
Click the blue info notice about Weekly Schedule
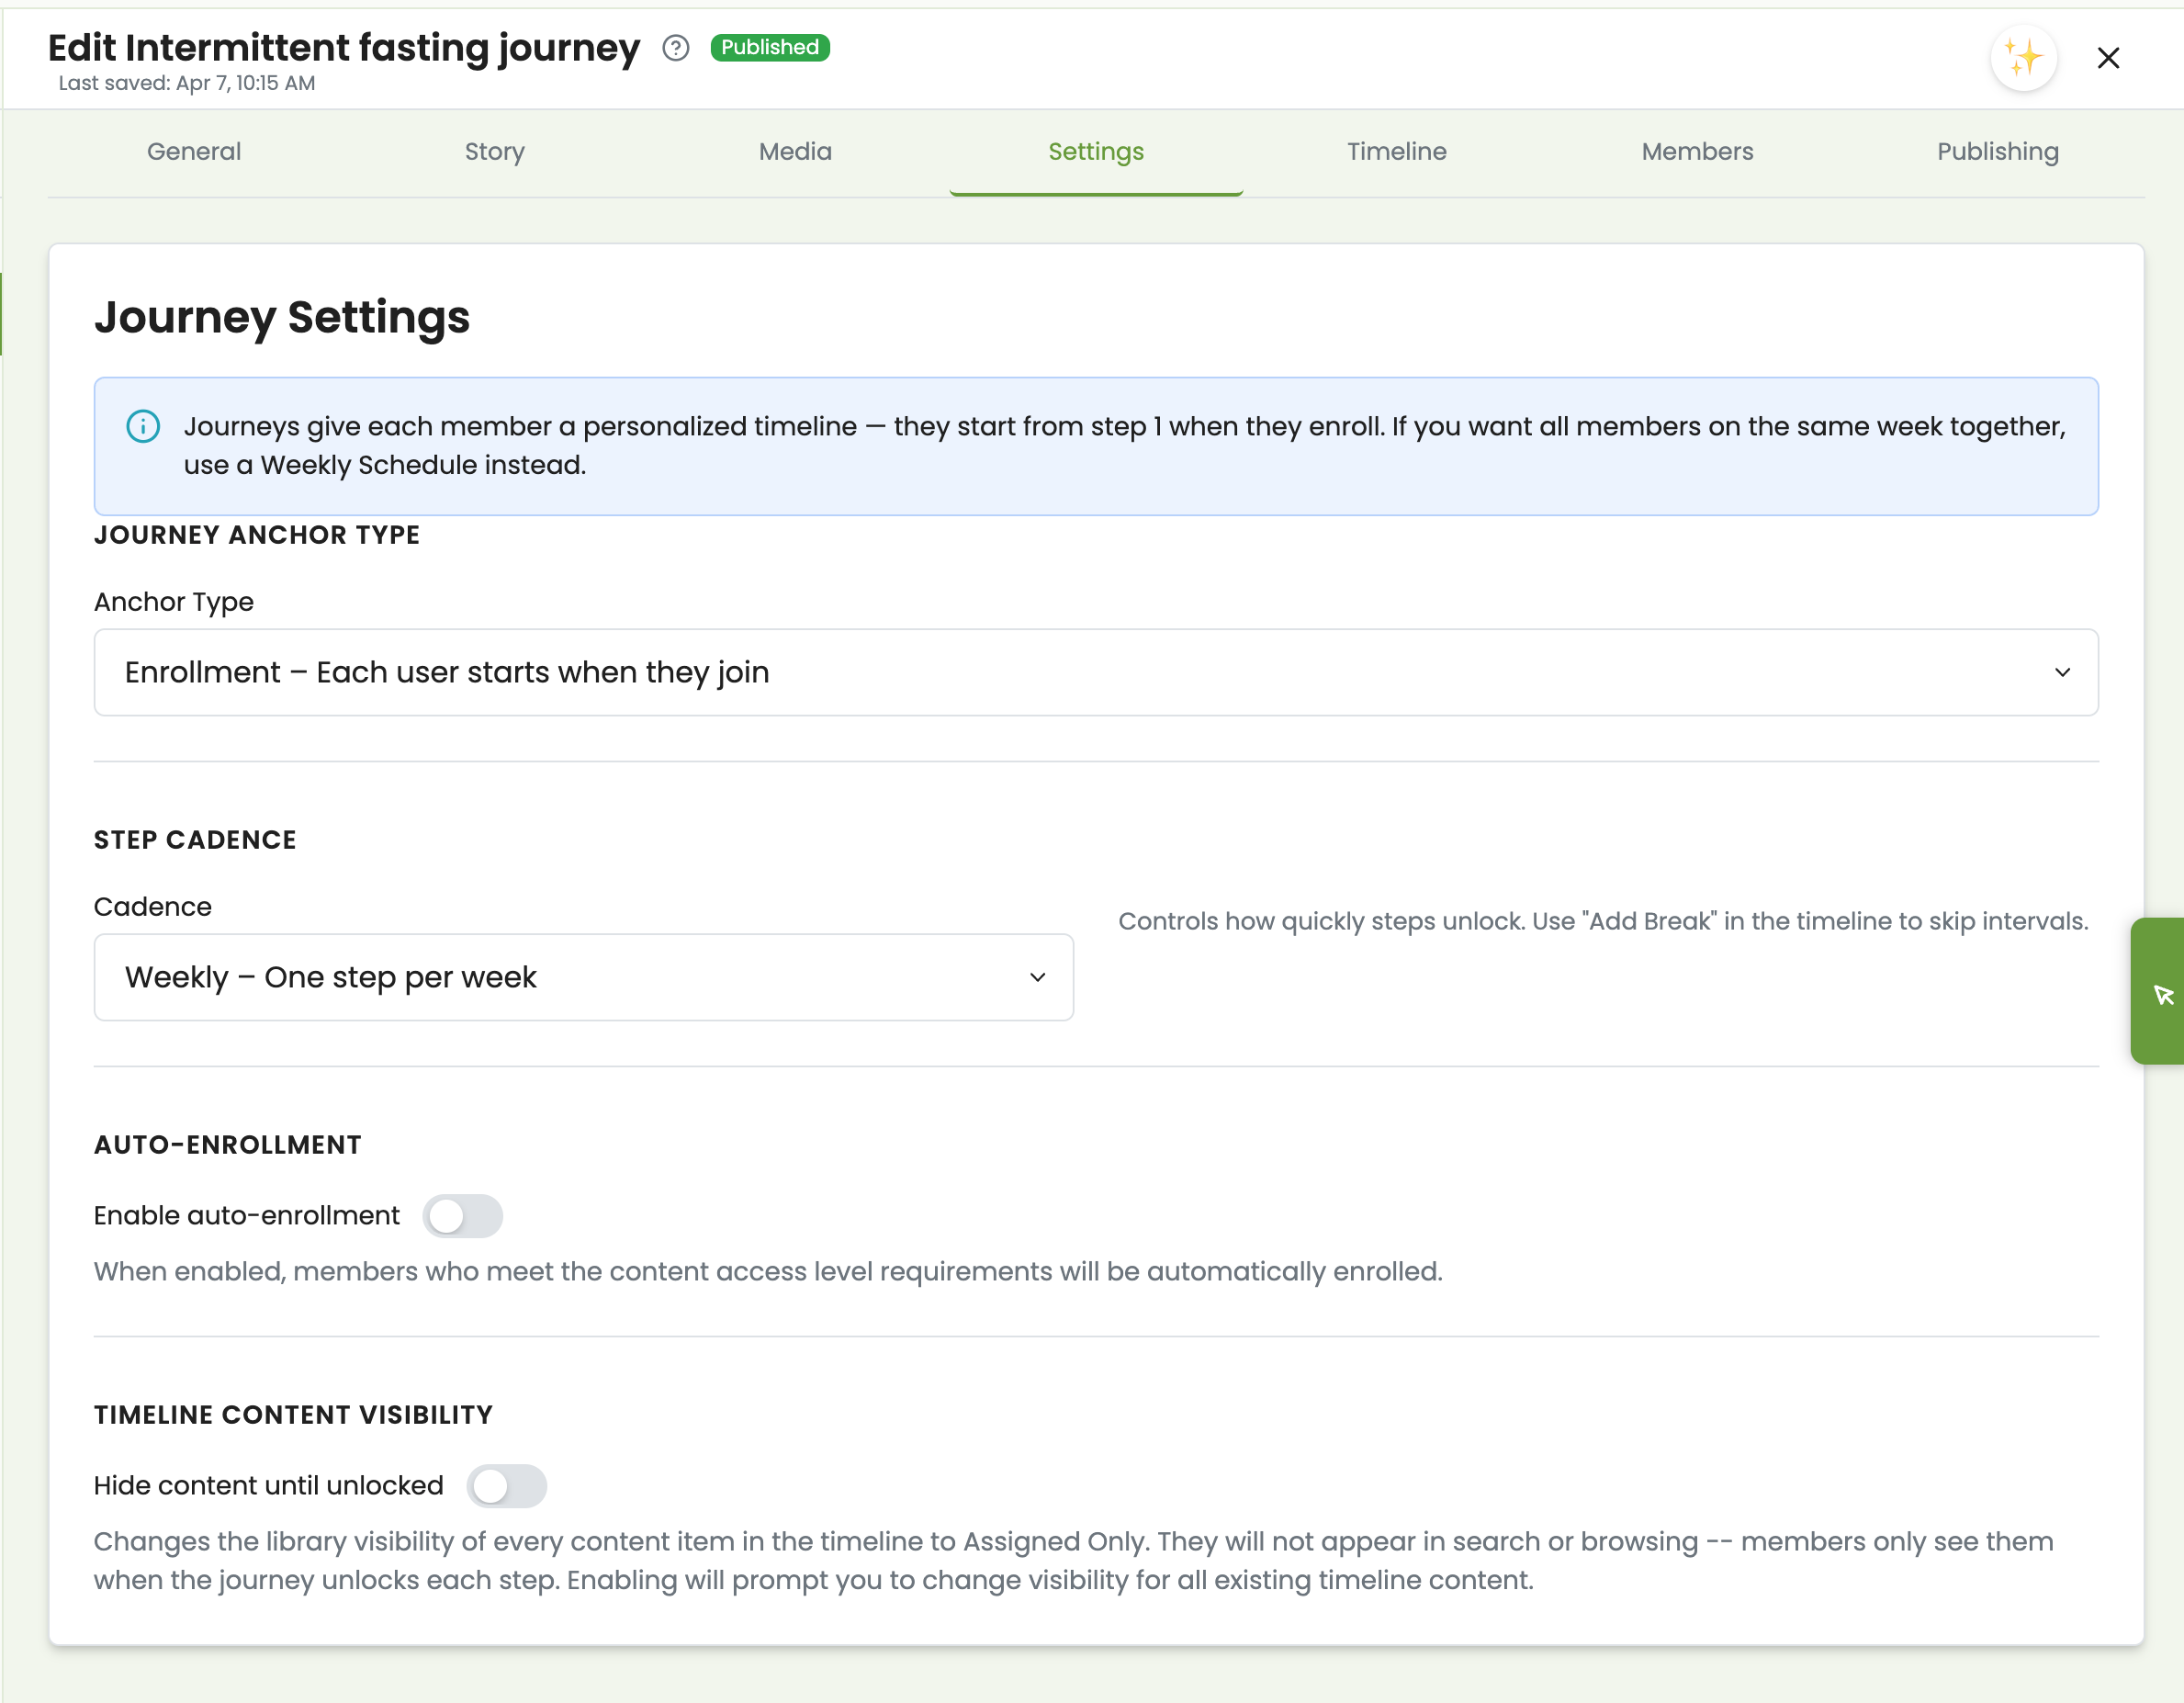1096,446
